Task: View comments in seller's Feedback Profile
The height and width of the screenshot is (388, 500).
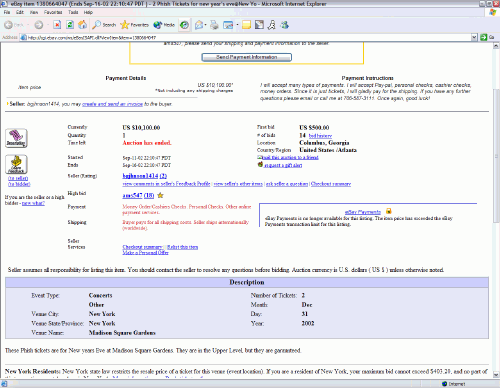Action: point(166,184)
